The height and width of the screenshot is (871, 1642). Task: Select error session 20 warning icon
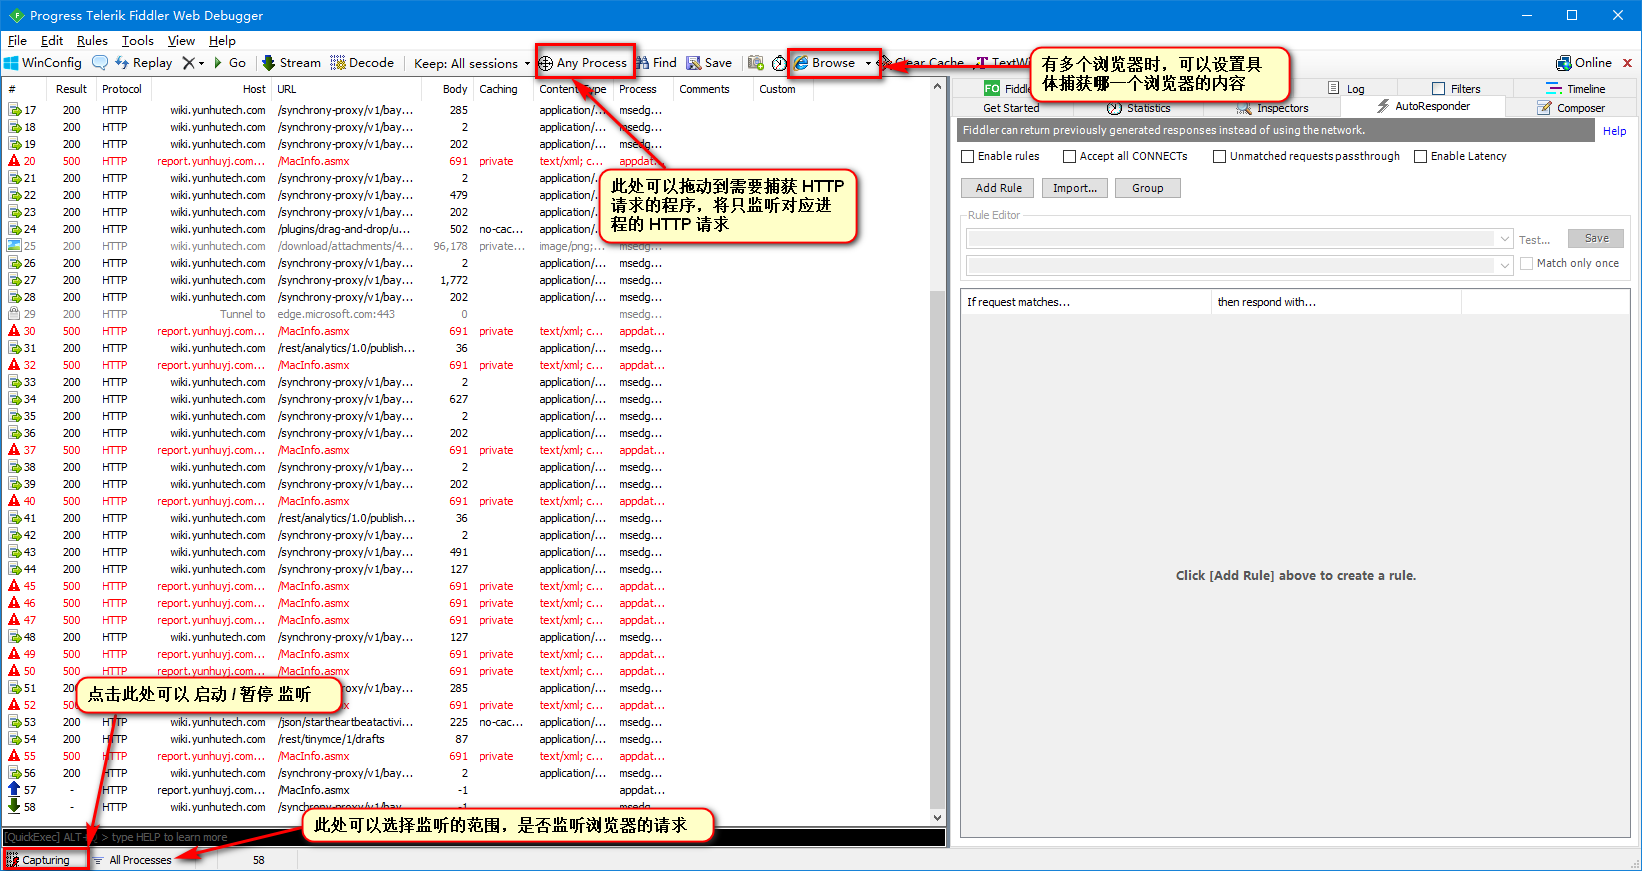[14, 161]
